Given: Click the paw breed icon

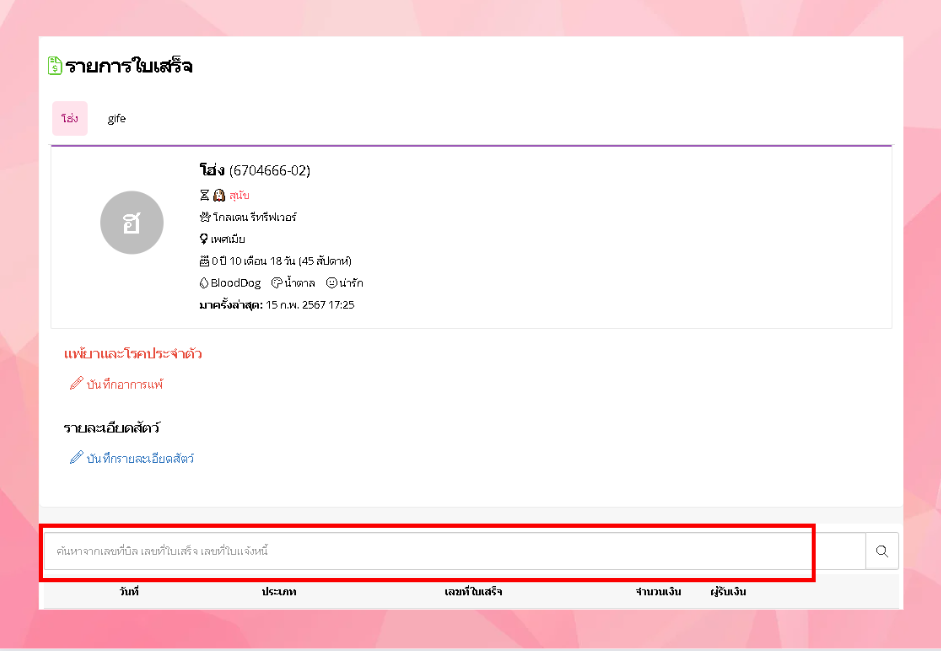Looking at the screenshot, I should click(205, 217).
